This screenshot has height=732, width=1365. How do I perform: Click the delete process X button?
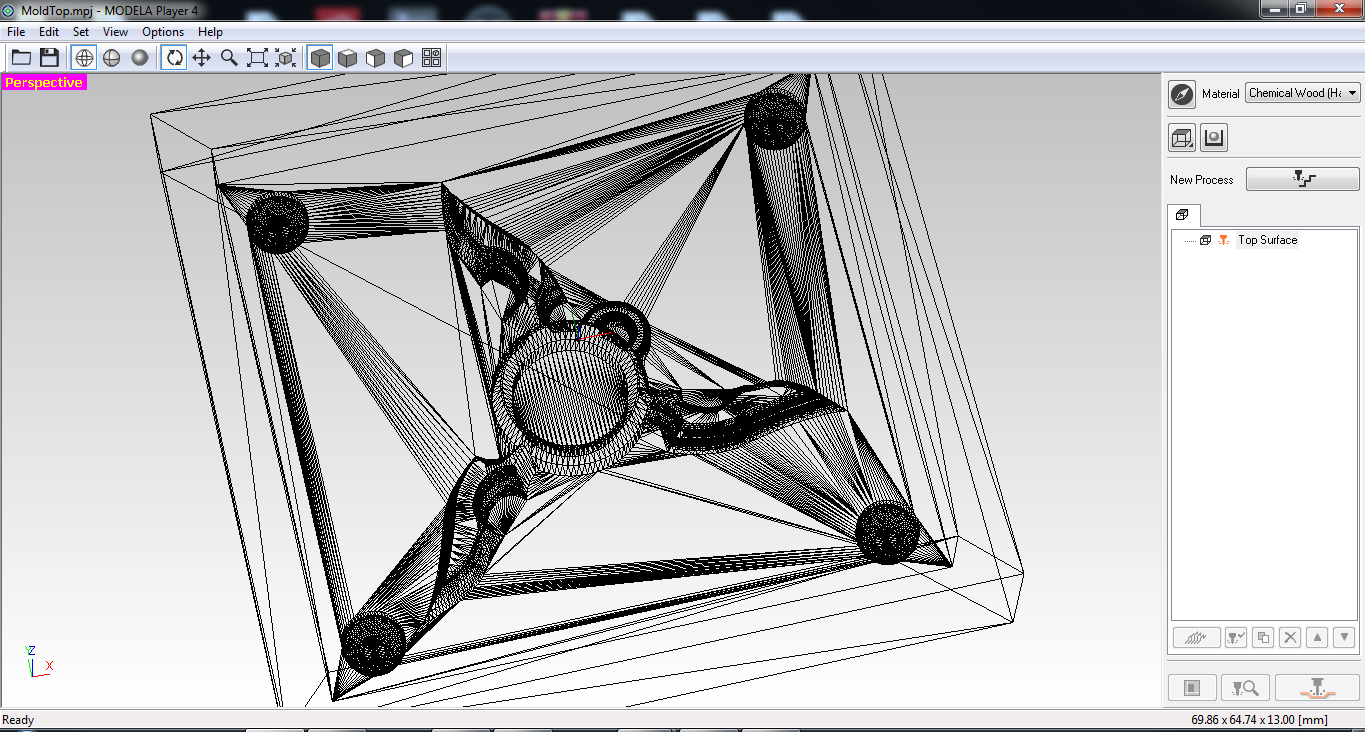tap(1290, 637)
